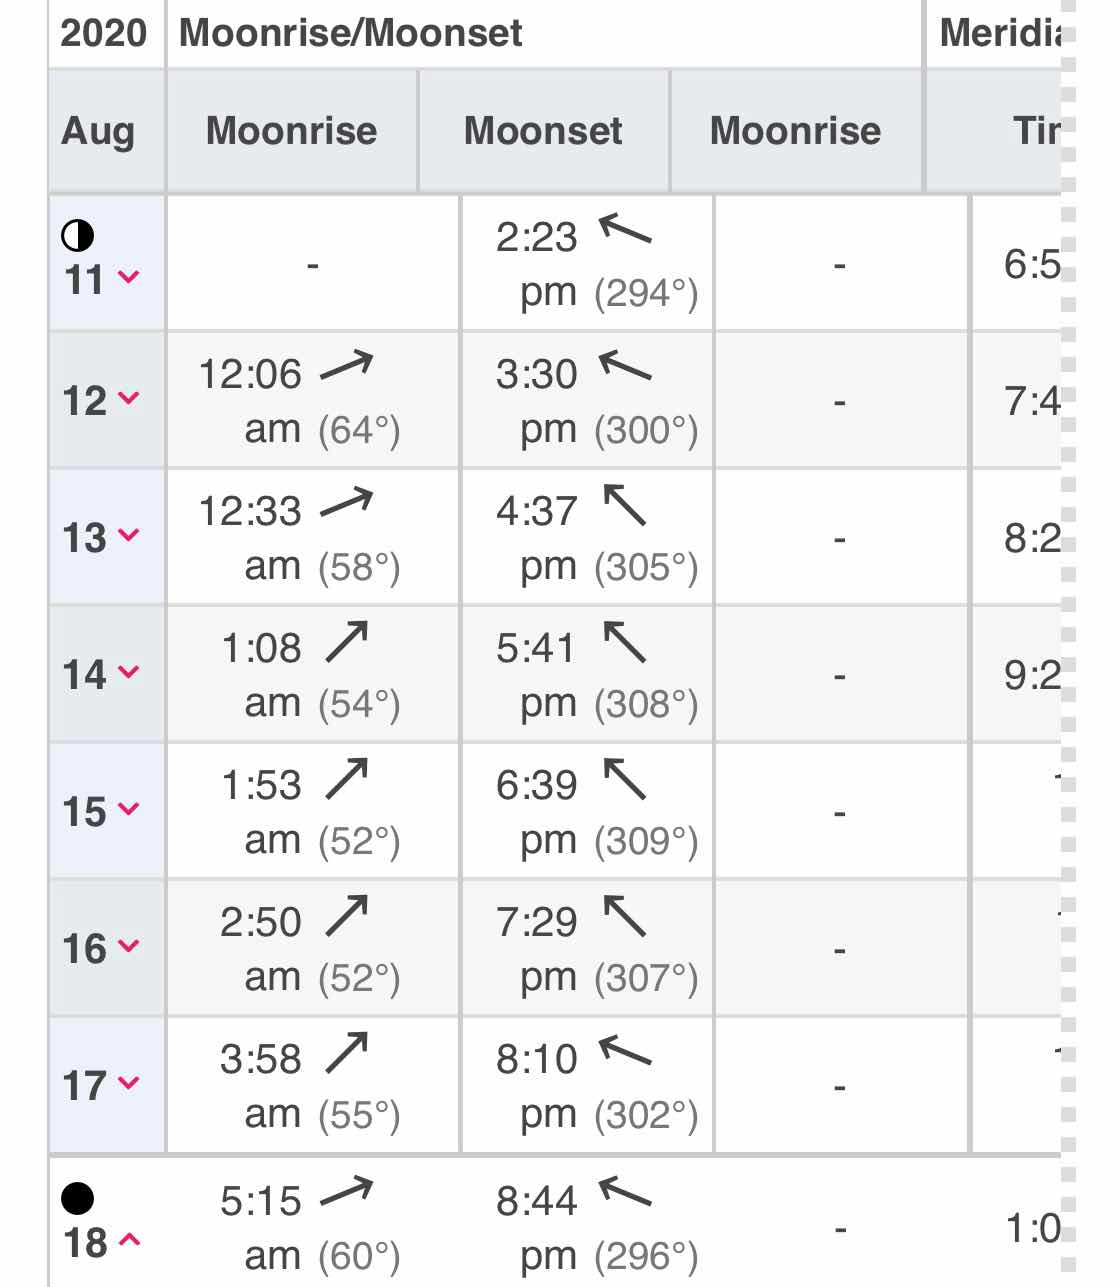Expand the August 11 row chevron

click(128, 277)
